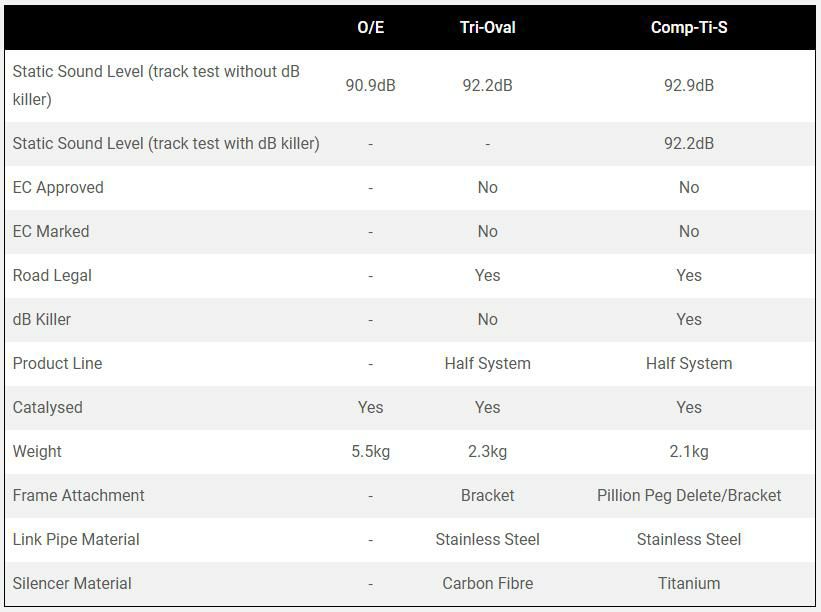Viewport: 821px width, 612px height.
Task: Click the Frame Attachment row label
Action: (x=78, y=496)
